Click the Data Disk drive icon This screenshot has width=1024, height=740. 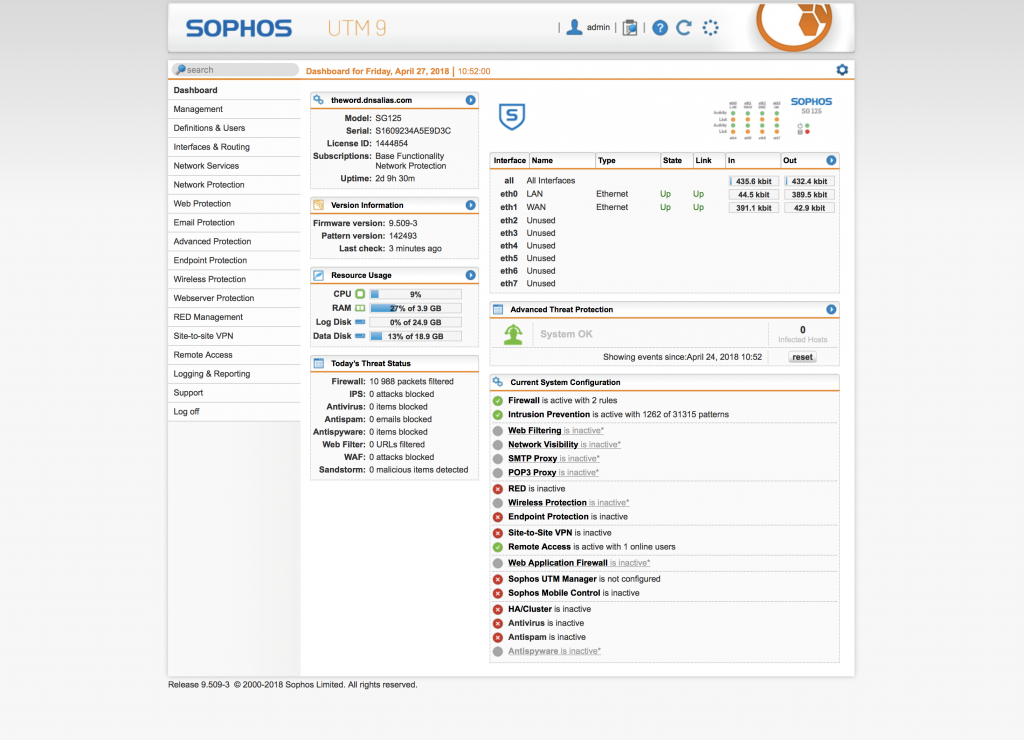click(360, 336)
